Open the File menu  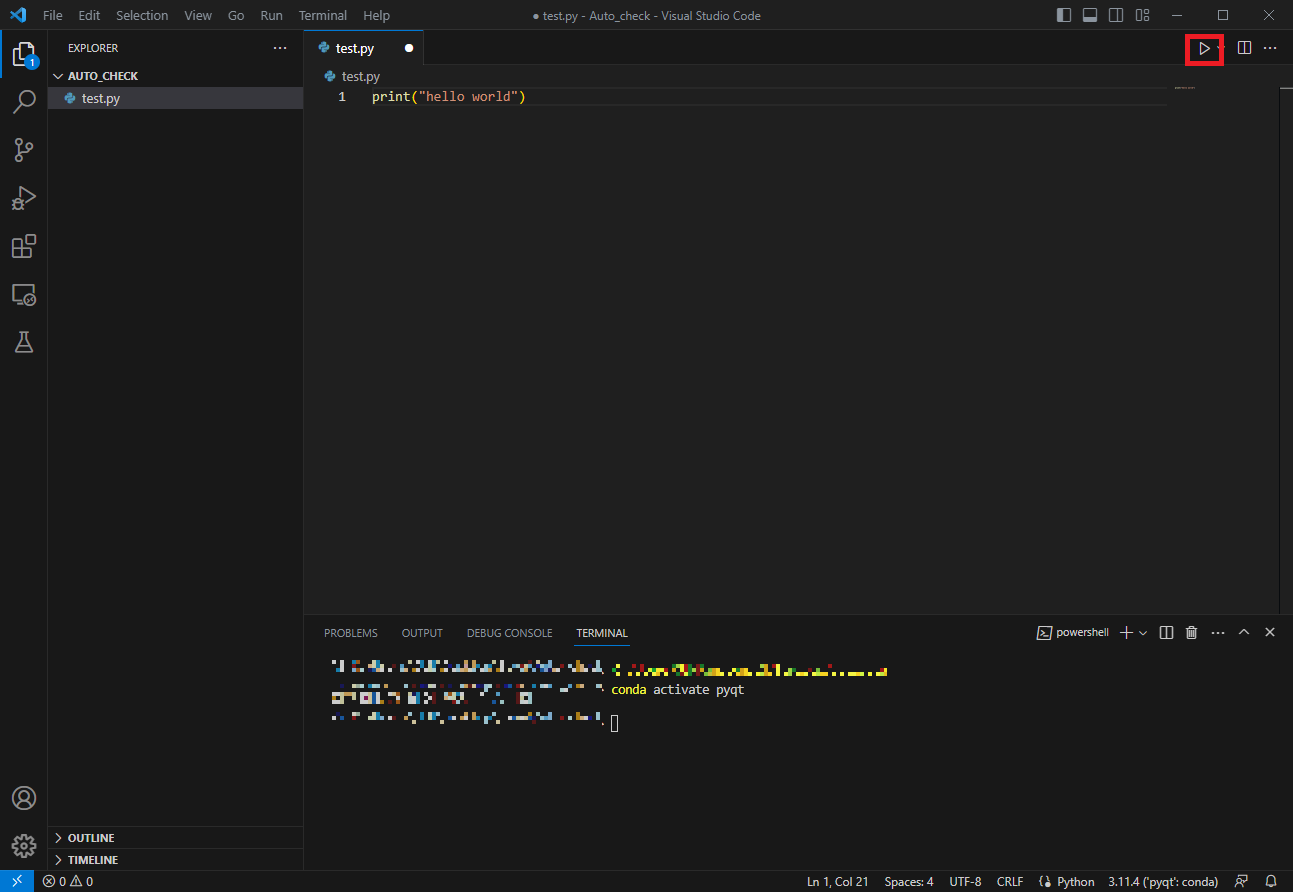[53, 16]
